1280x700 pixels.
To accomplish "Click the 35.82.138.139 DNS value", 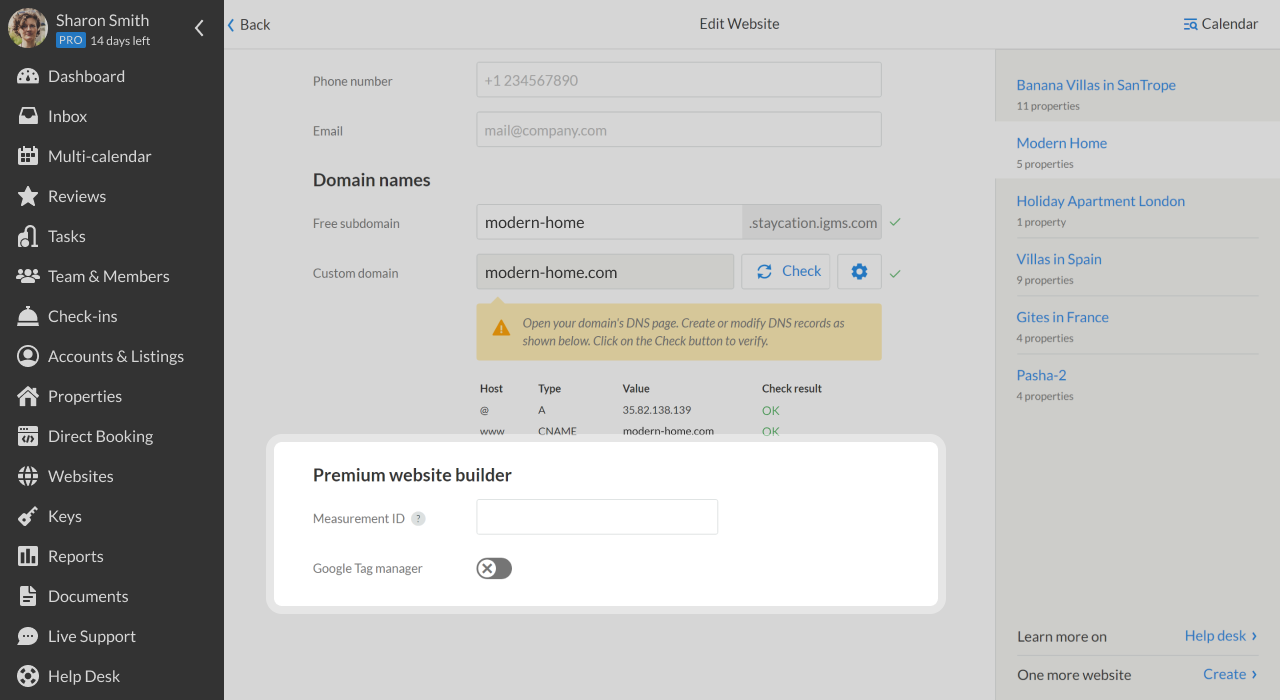I will coord(657,410).
